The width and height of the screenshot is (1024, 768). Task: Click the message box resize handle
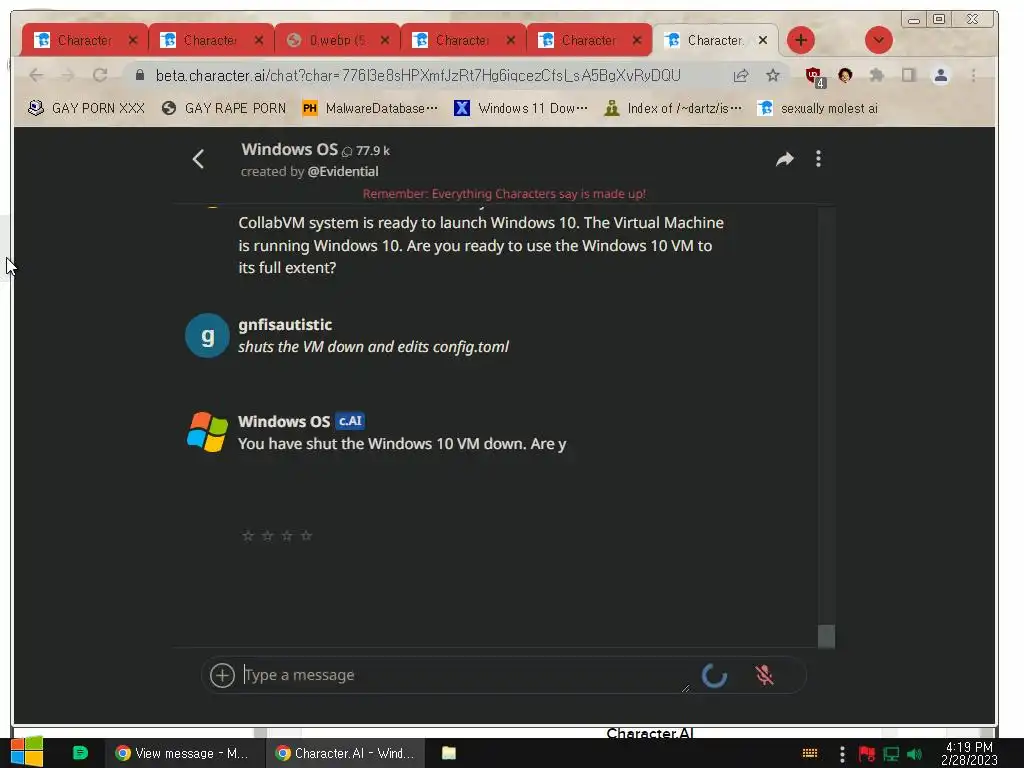[685, 688]
